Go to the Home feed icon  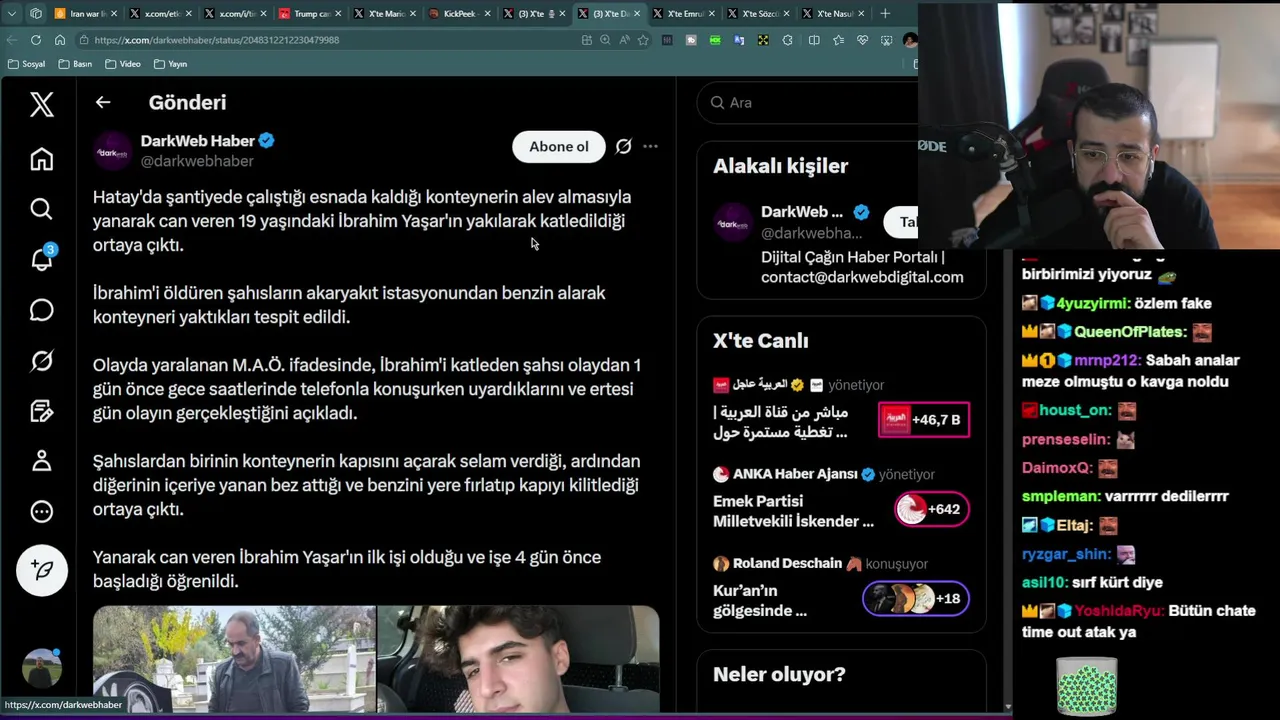(41, 159)
